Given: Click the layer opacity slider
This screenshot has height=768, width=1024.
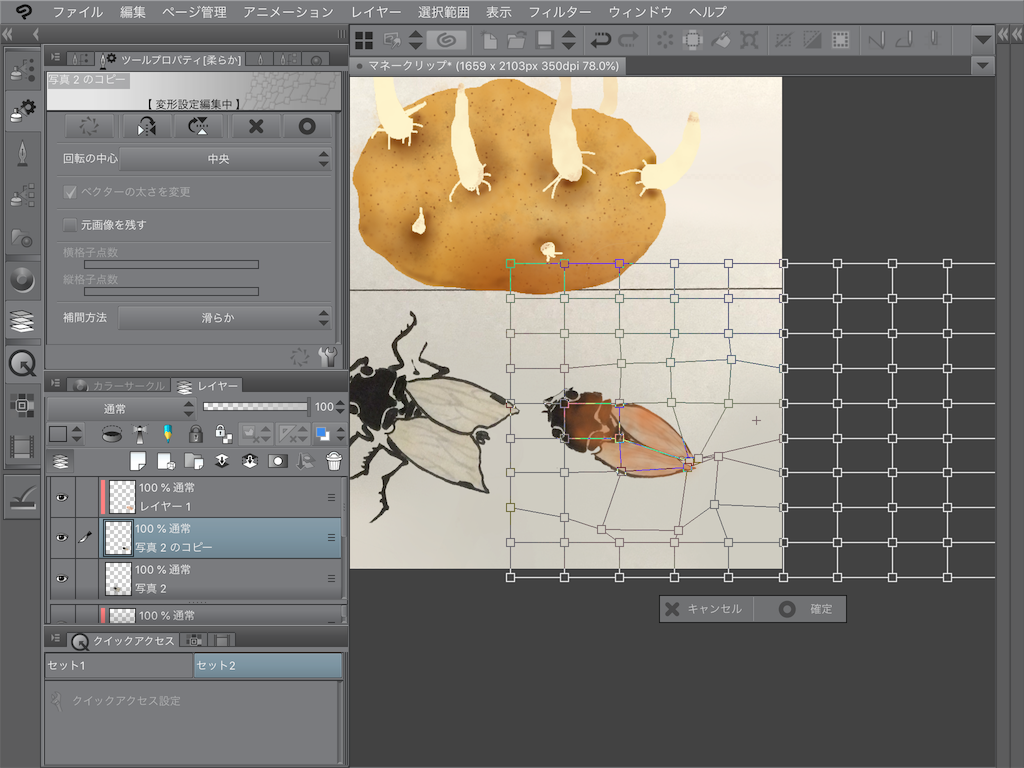Looking at the screenshot, I should 255,407.
